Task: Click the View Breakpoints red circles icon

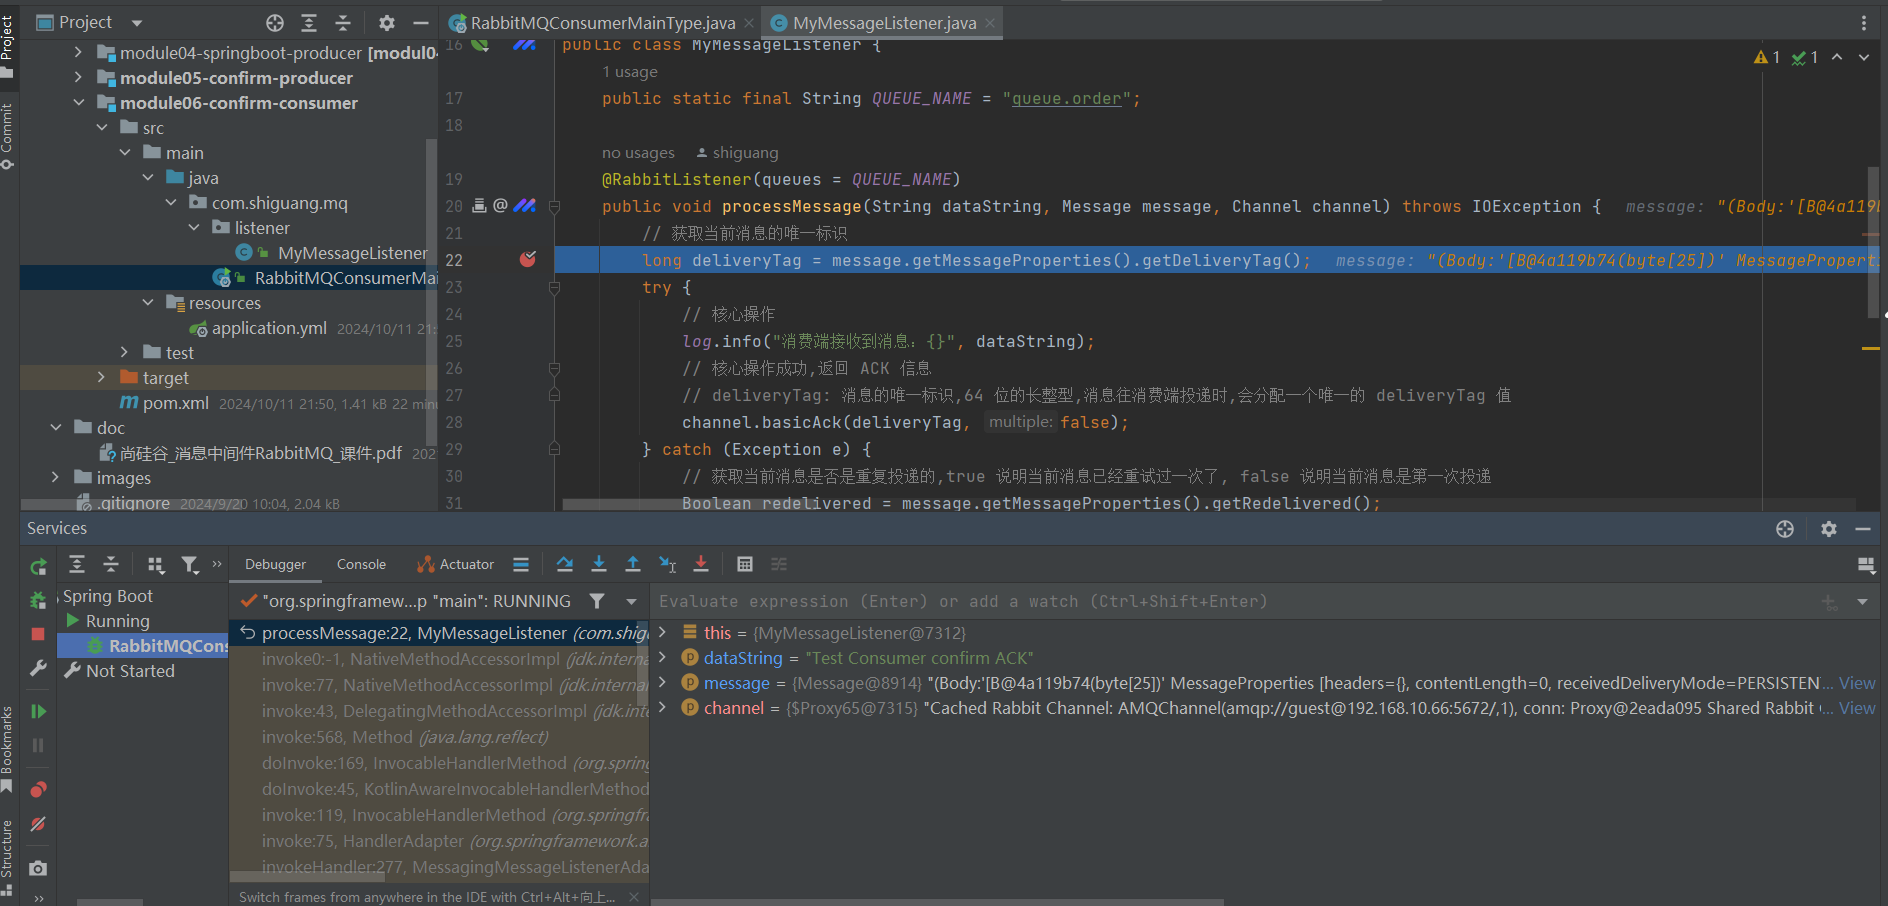Action: (38, 789)
